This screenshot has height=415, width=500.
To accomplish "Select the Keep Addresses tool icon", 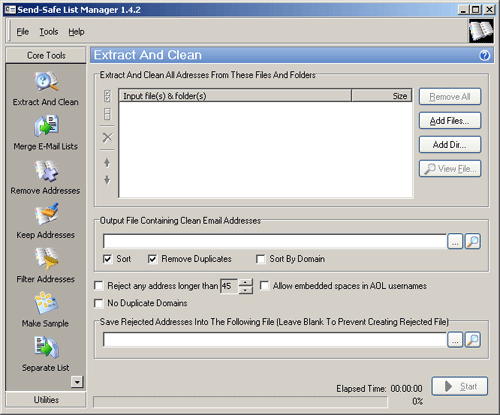I will pos(46,214).
